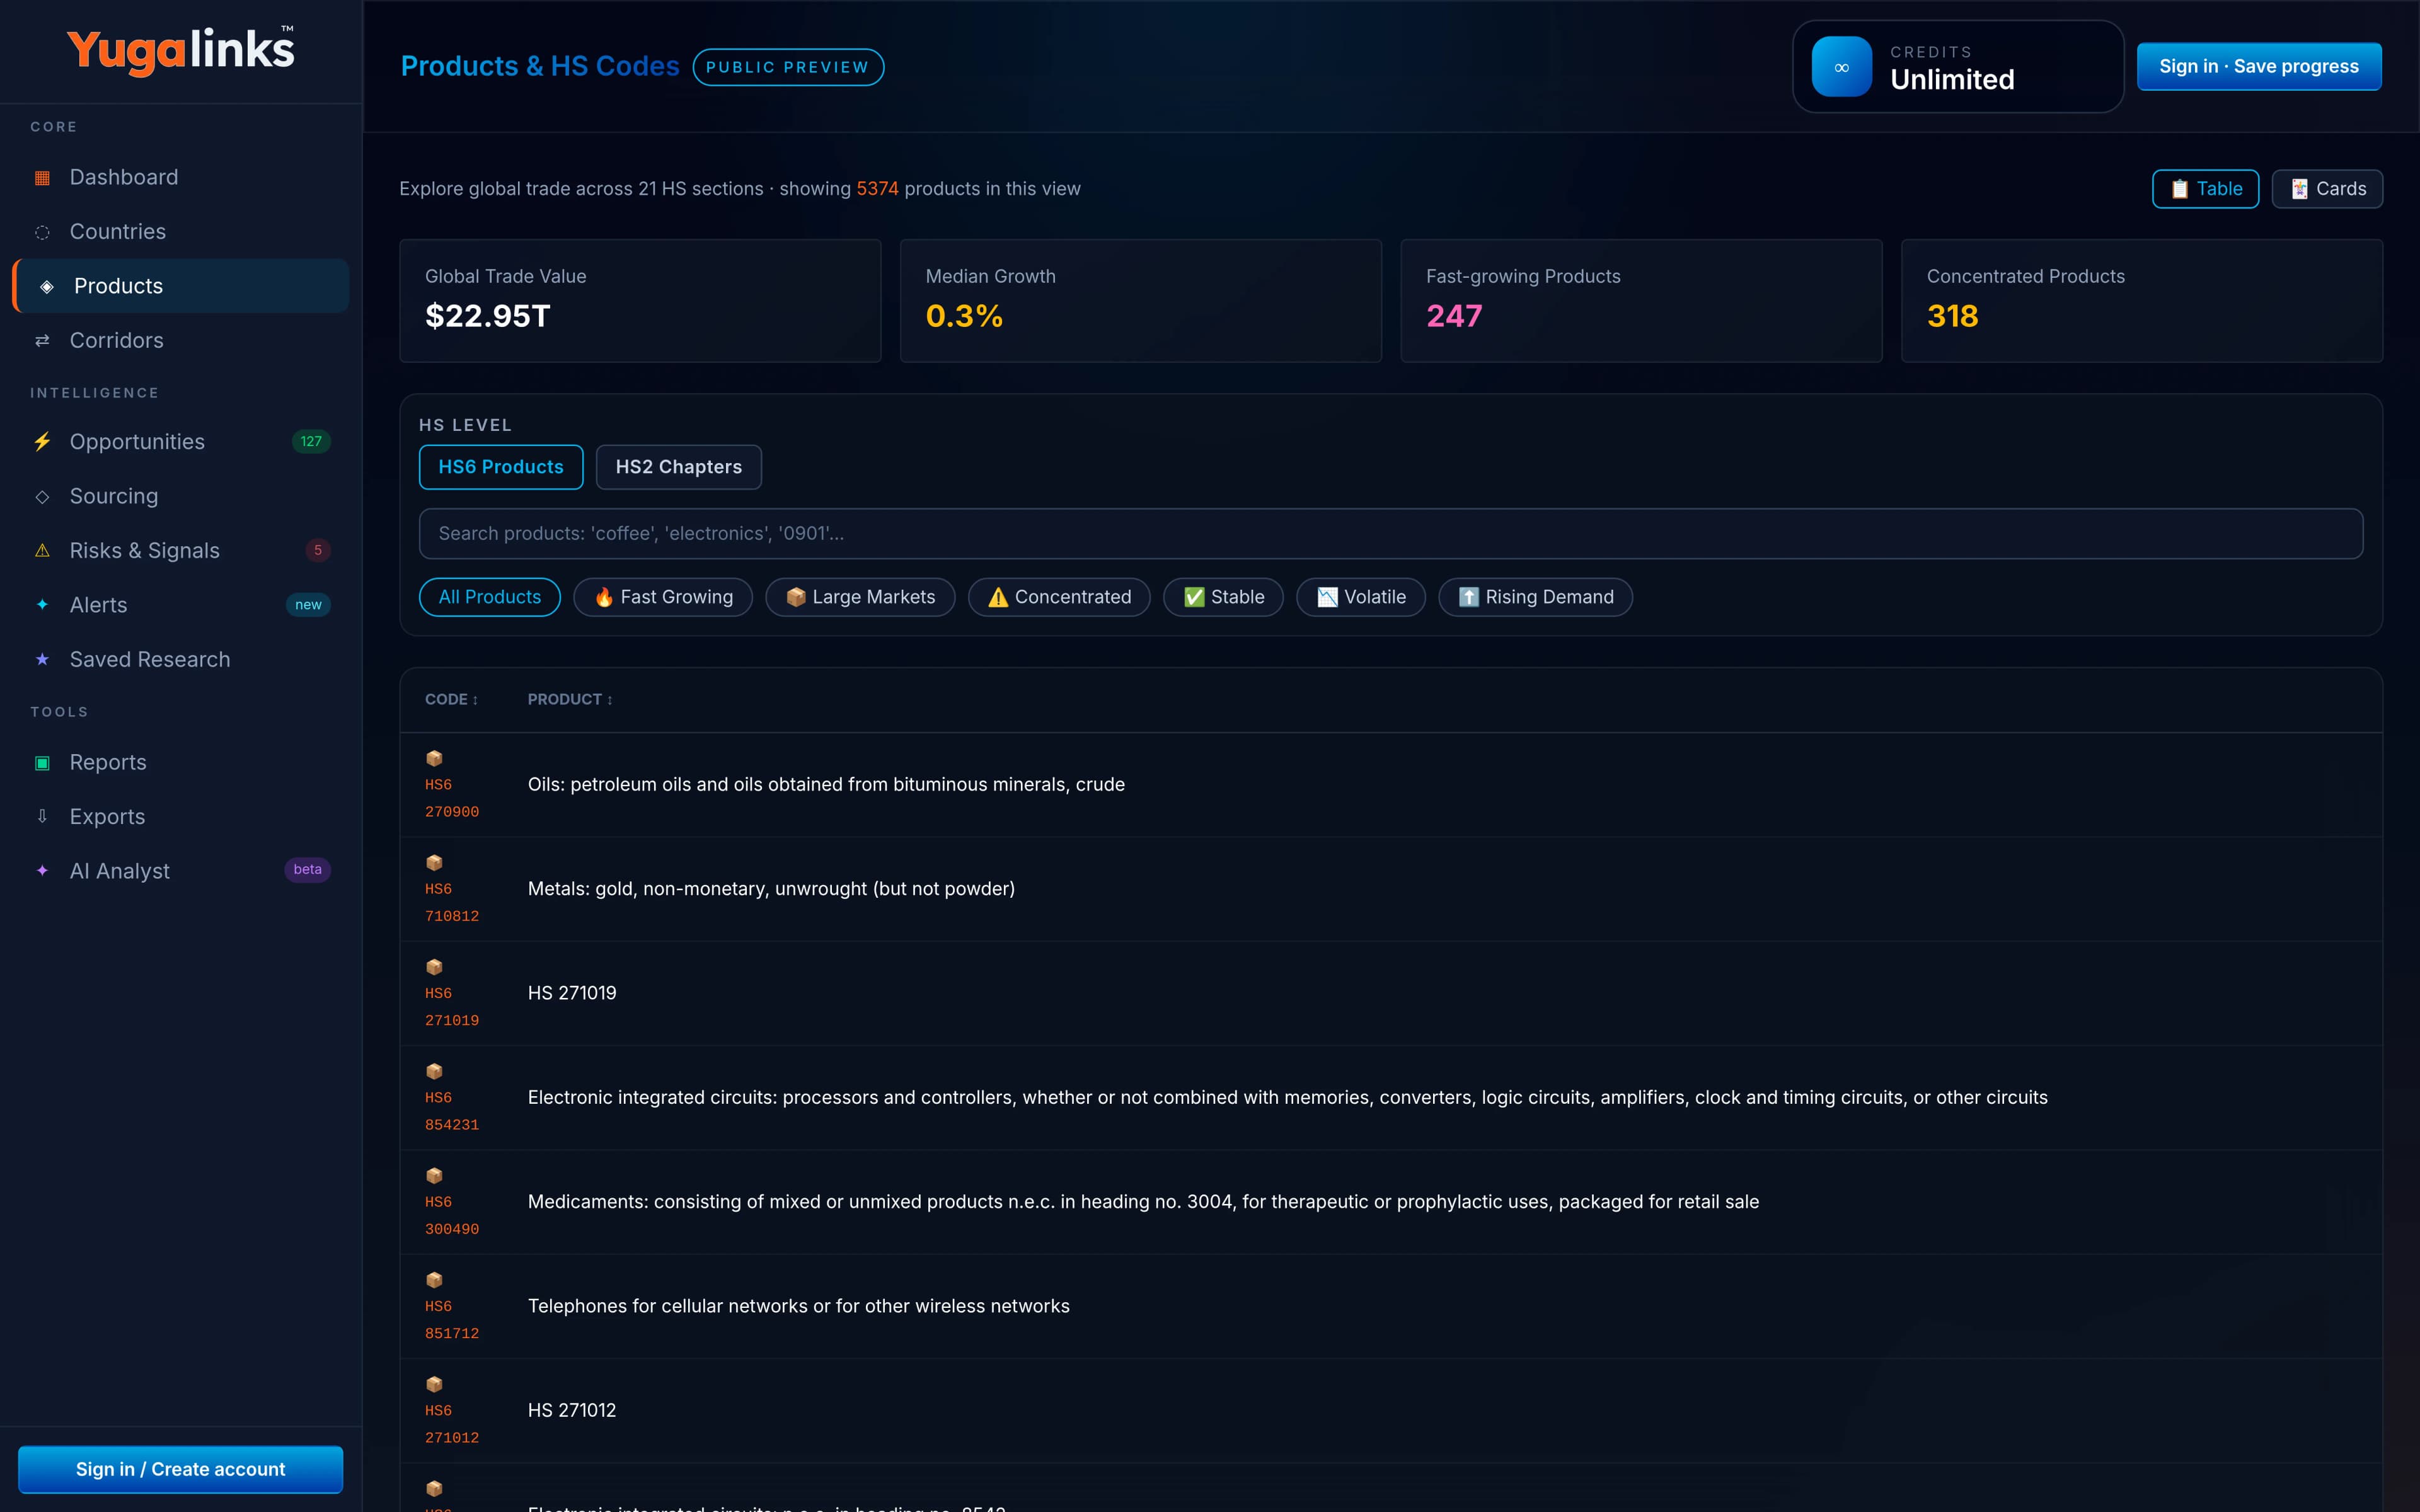2420x1512 pixels.
Task: Click code 300490 in the table
Action: pyautogui.click(x=452, y=1229)
